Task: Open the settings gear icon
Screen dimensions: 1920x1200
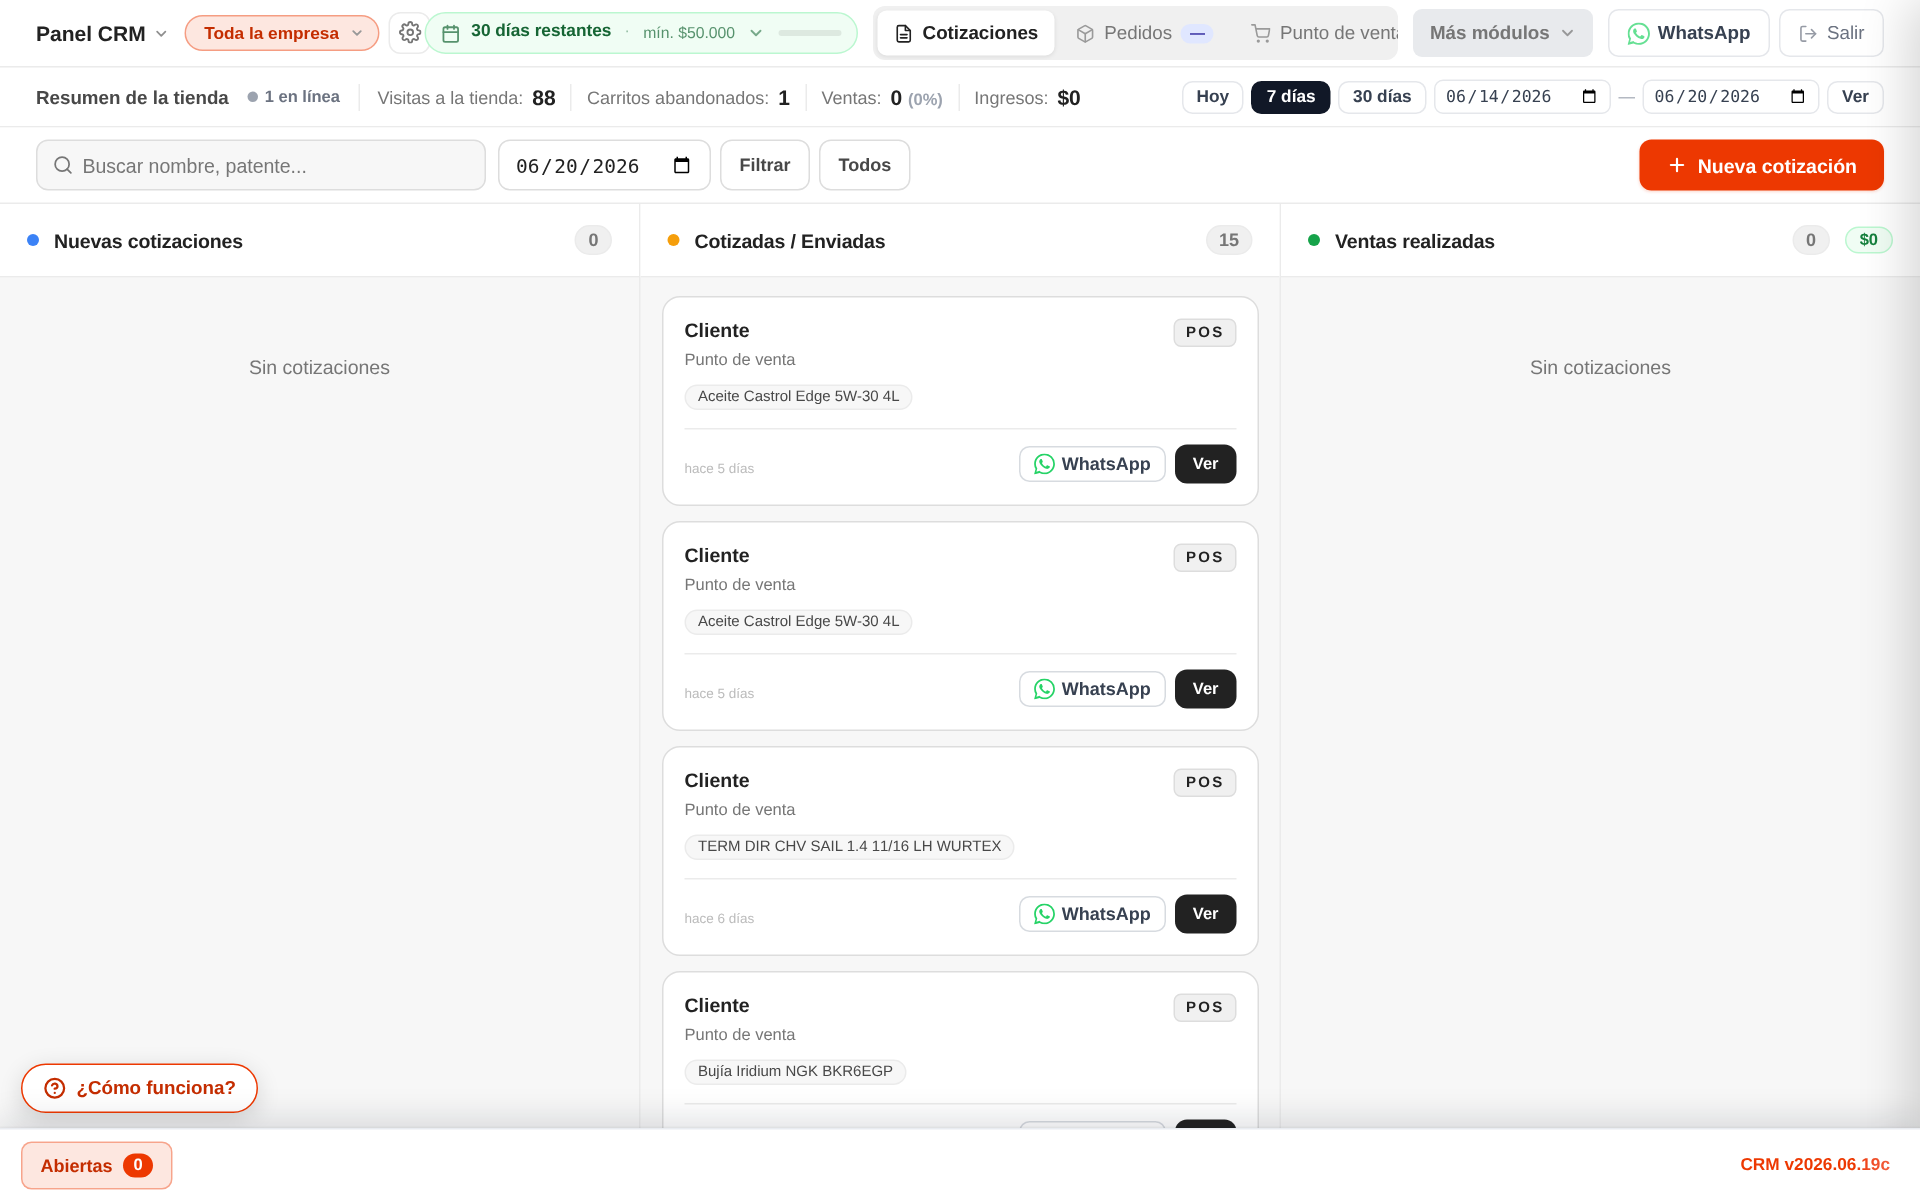Action: click(x=409, y=33)
